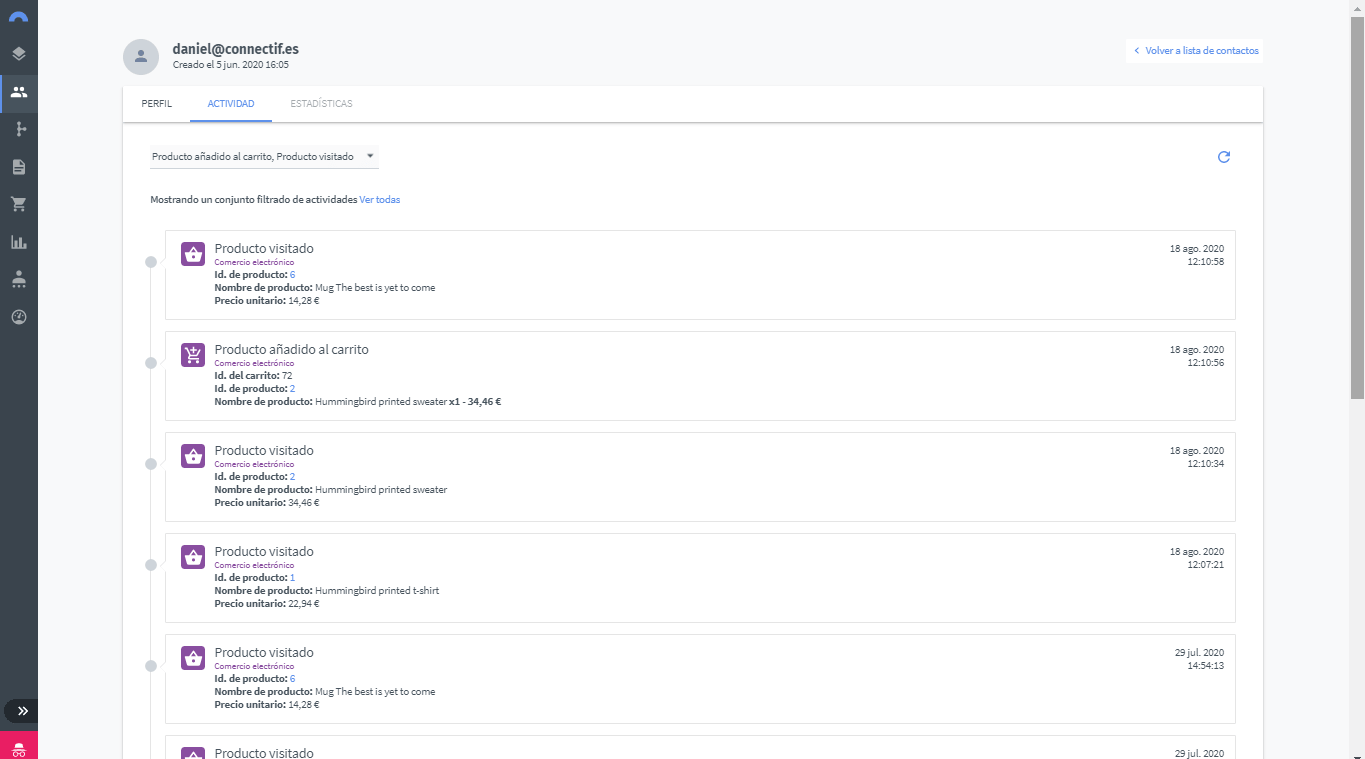
Task: Open the activity type filter dropdown
Action: [265, 157]
